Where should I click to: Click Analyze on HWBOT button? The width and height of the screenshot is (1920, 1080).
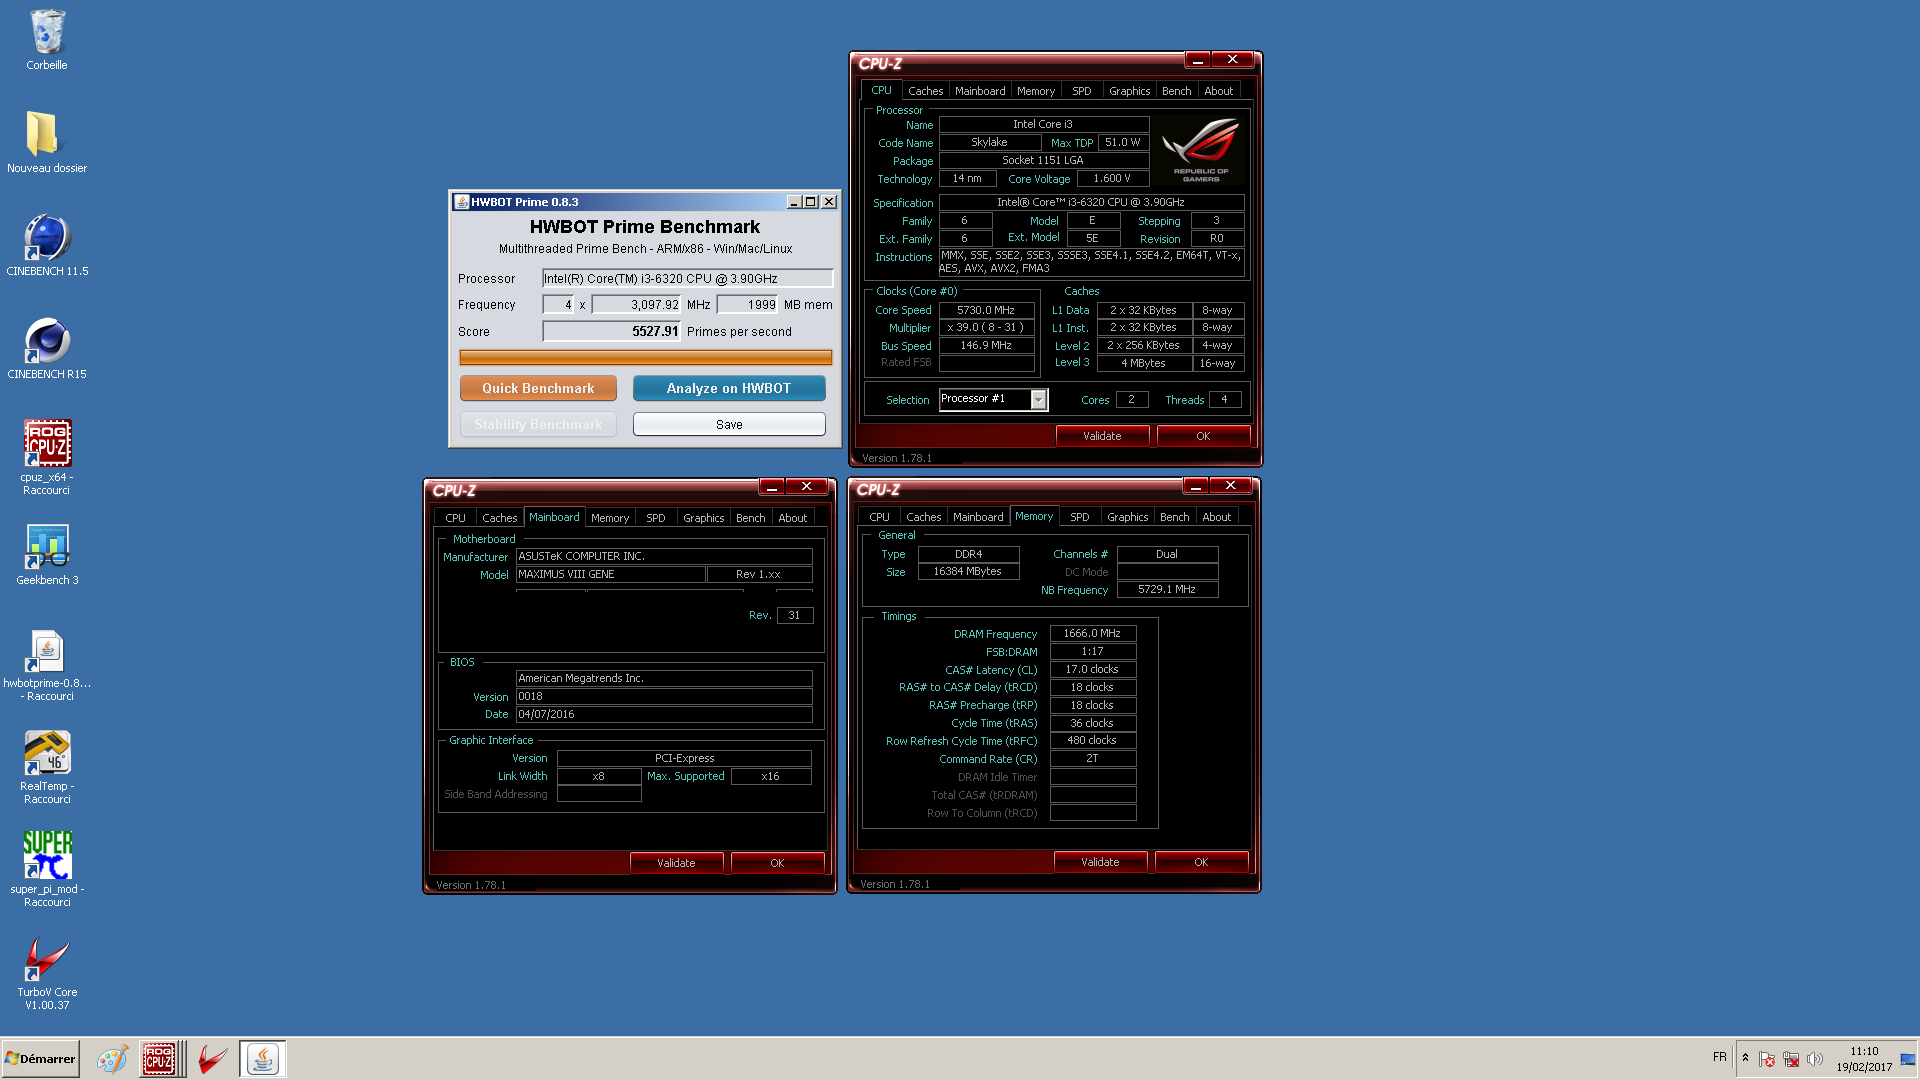point(729,388)
